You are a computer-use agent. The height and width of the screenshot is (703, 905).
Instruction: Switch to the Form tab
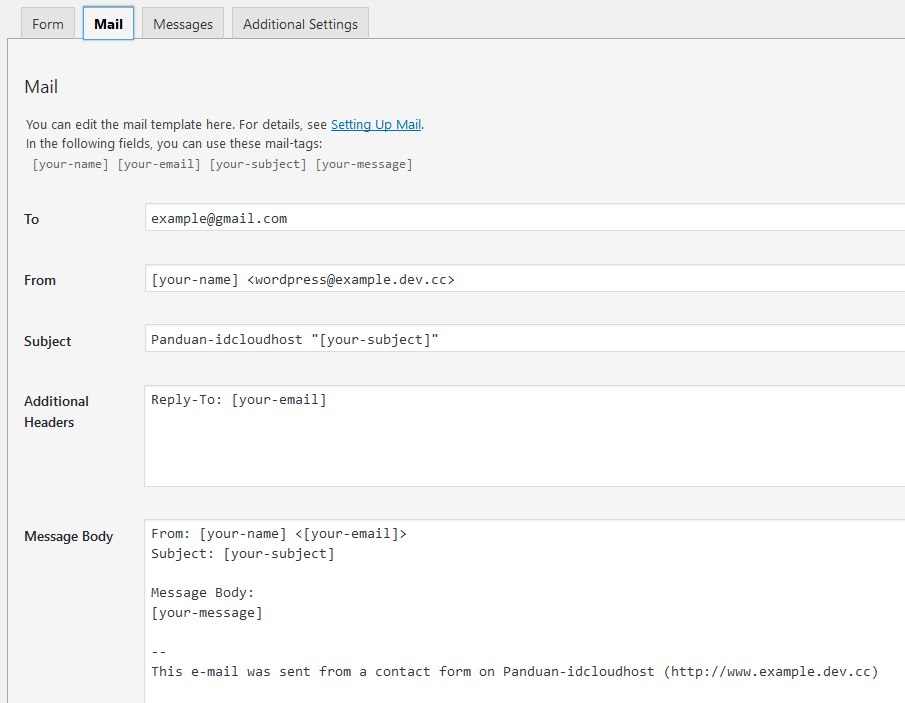47,22
